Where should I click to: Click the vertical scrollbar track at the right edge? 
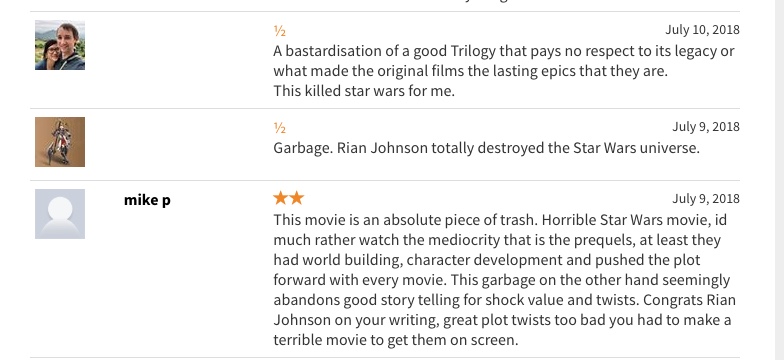coord(780,180)
